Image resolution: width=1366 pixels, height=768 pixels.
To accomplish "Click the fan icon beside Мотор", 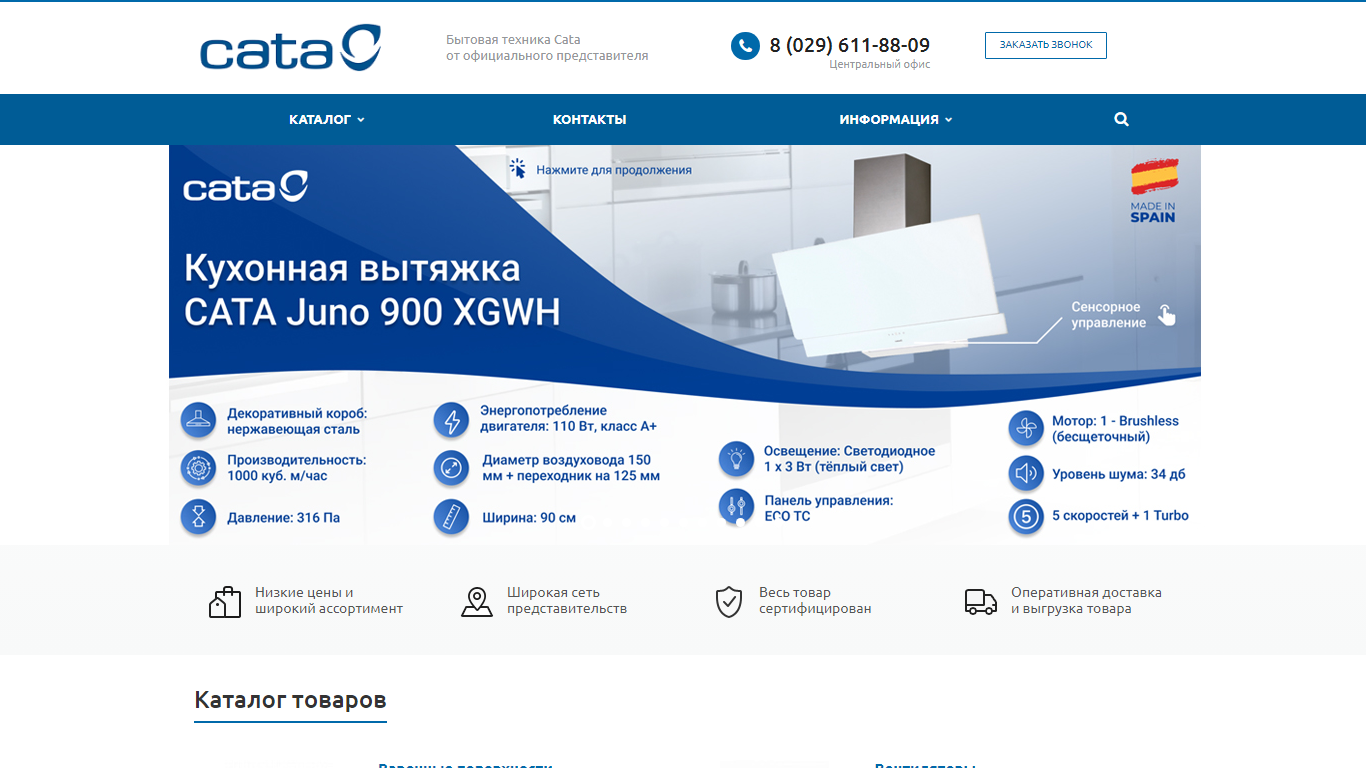I will 1026,429.
